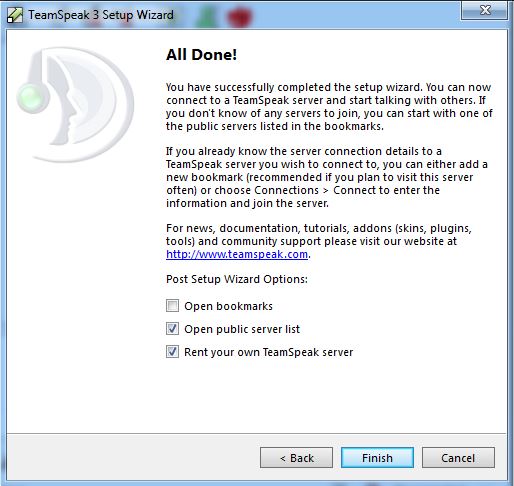Uncheck Rent your own TeamSpeak server
Image resolution: width=514 pixels, height=486 pixels.
(172, 352)
